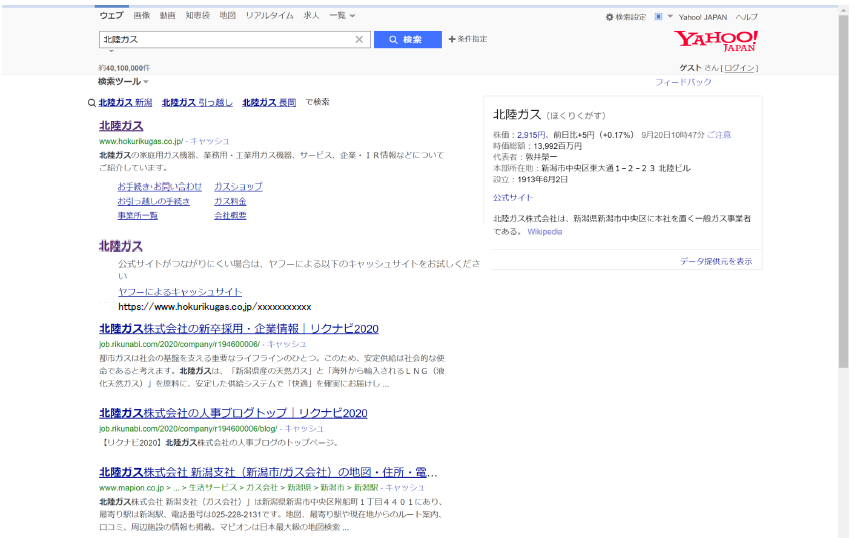Click the magnifier icon beside related searches
Viewport: 855px width, 538px height.
click(x=92, y=102)
